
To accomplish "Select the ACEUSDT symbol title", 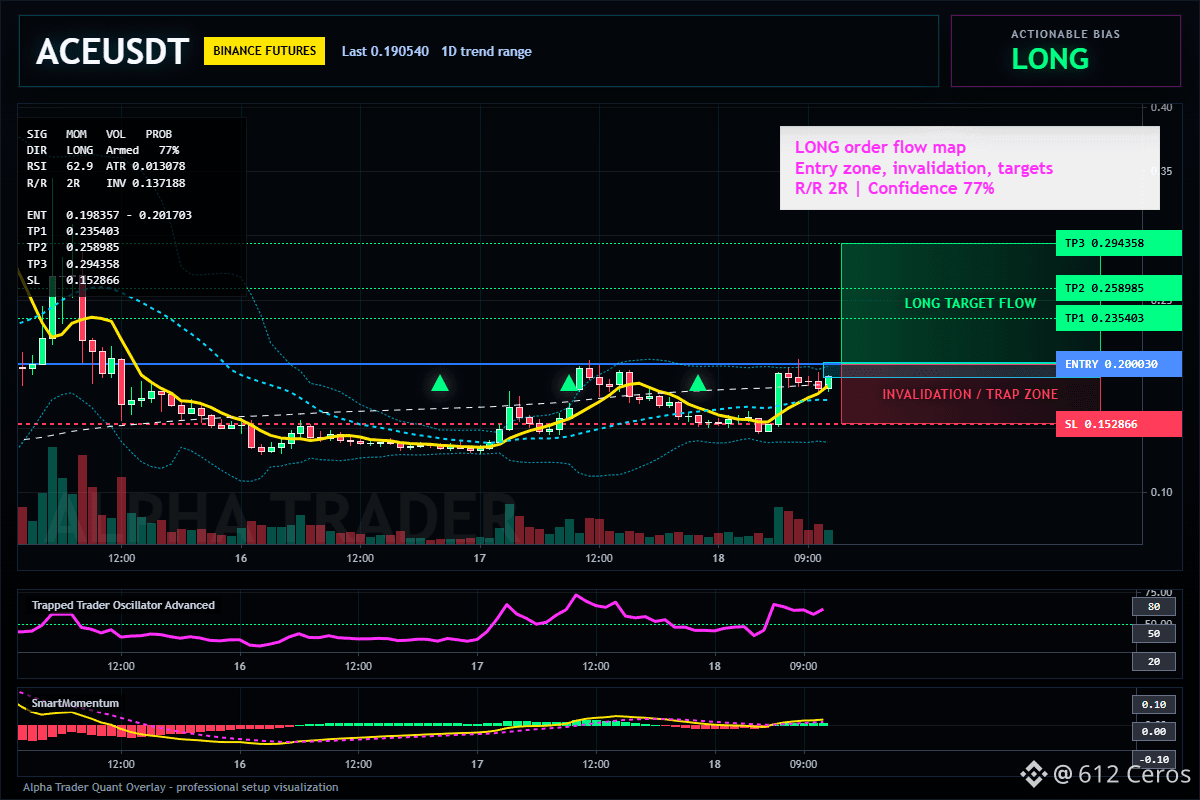I will [x=112, y=51].
